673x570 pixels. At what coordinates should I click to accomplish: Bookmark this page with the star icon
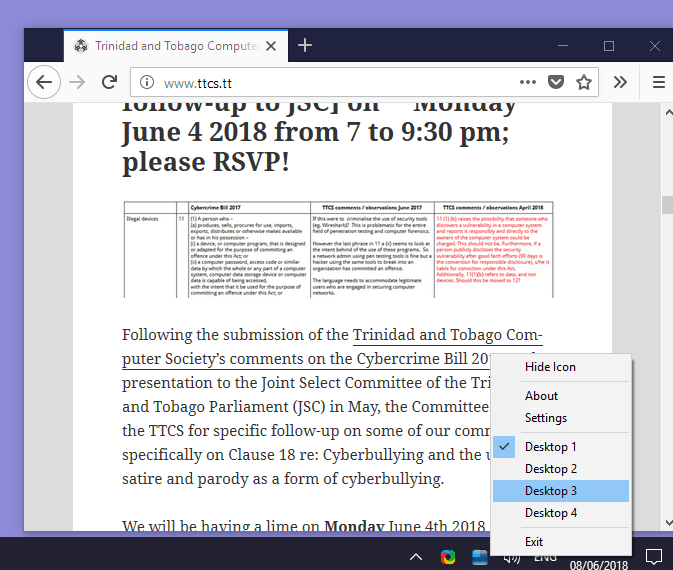[584, 83]
